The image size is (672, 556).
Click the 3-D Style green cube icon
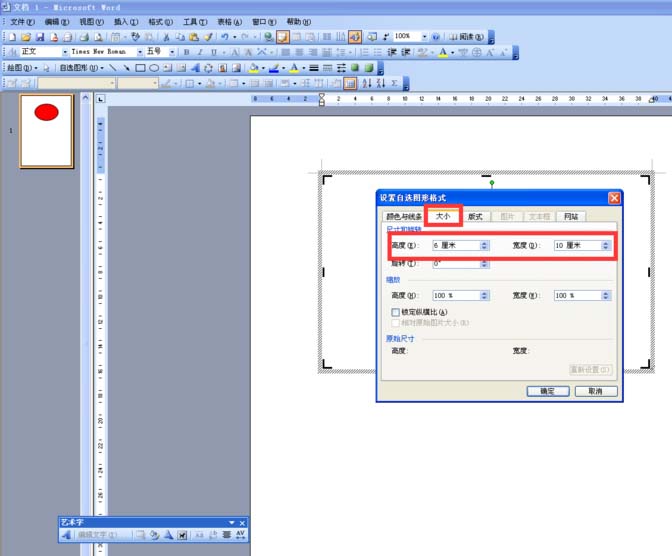coord(369,68)
